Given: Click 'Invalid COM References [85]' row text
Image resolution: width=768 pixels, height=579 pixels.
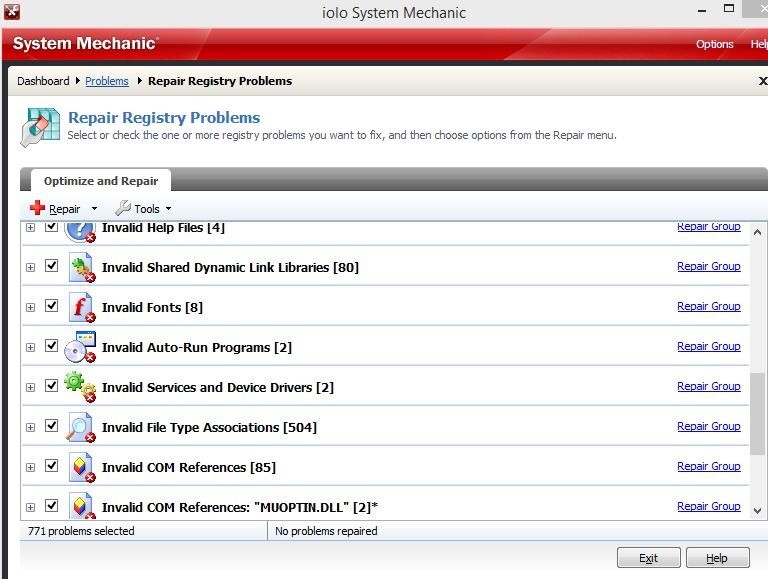Looking at the screenshot, I should [x=189, y=468].
